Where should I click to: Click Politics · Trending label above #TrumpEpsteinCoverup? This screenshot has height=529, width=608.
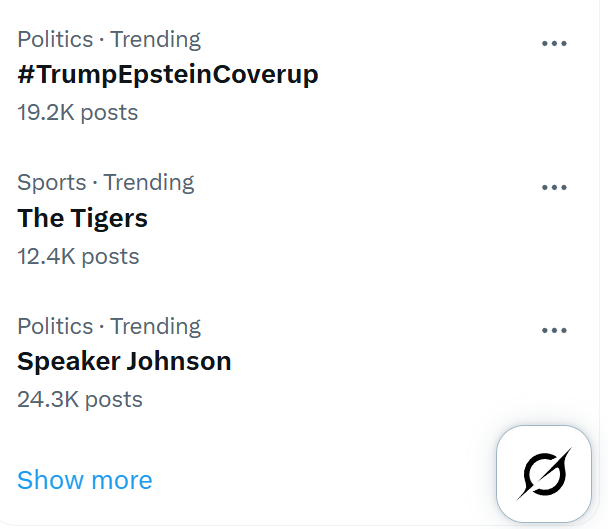[109, 40]
